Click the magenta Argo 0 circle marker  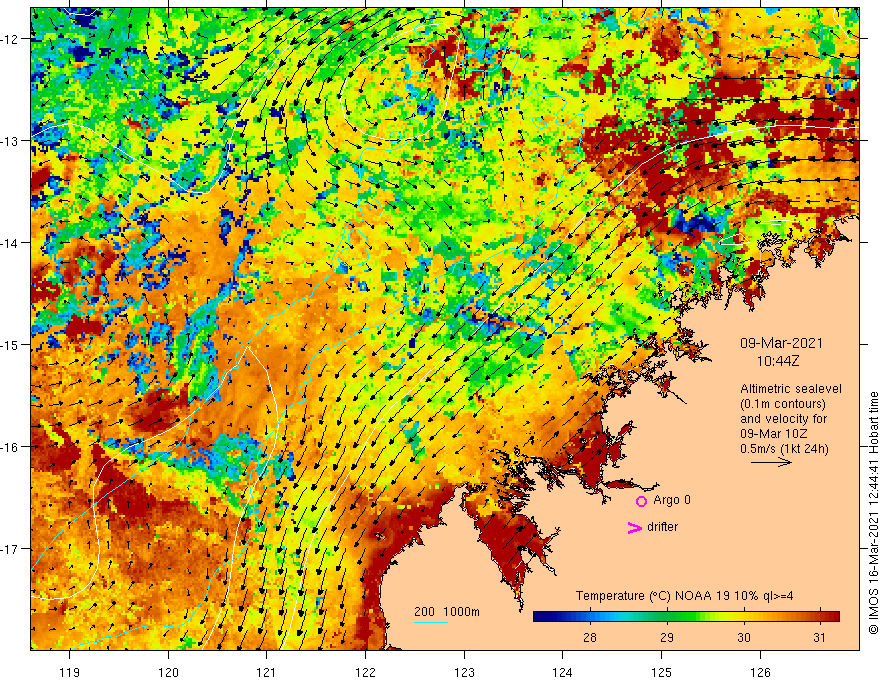click(x=641, y=501)
